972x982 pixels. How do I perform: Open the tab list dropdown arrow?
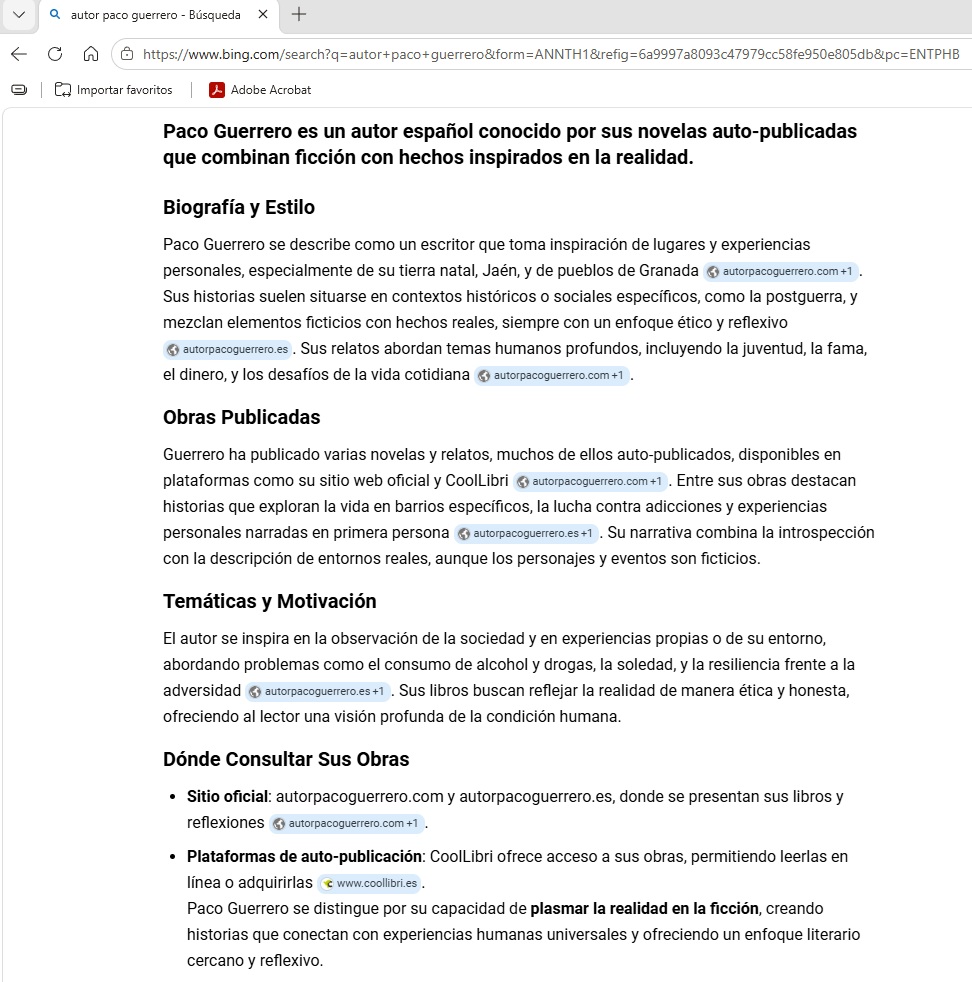pyautogui.click(x=19, y=14)
